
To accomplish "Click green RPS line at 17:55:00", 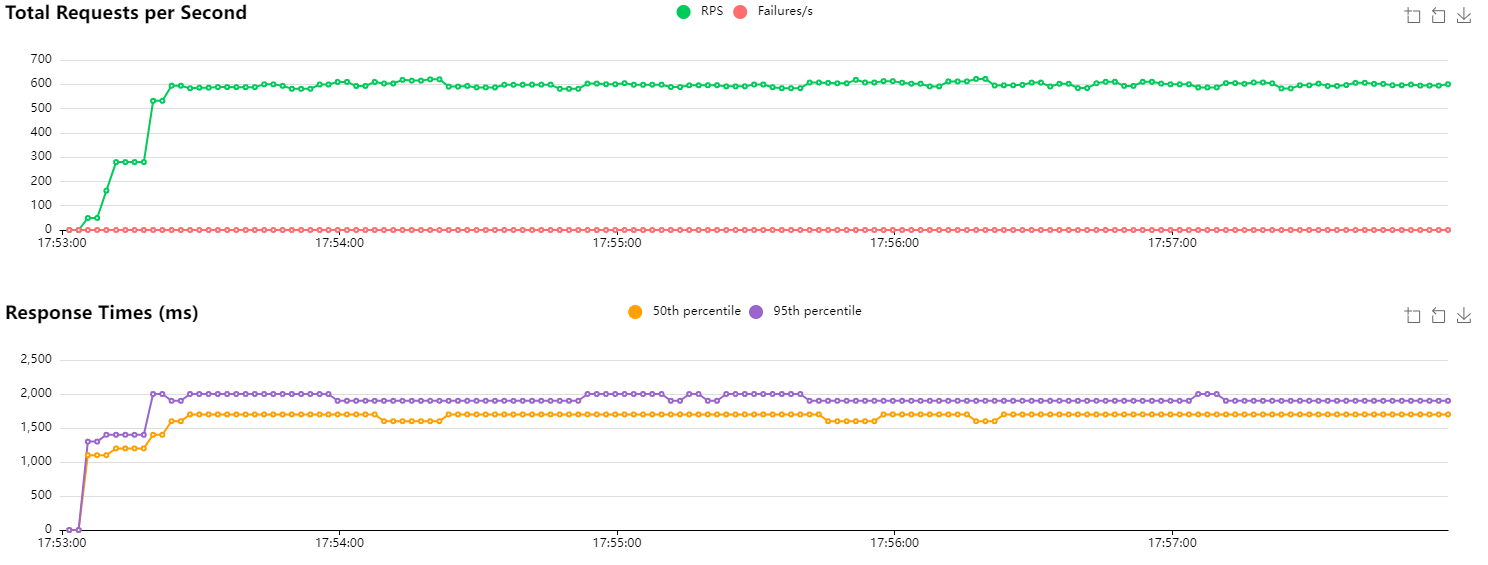I will coord(616,84).
